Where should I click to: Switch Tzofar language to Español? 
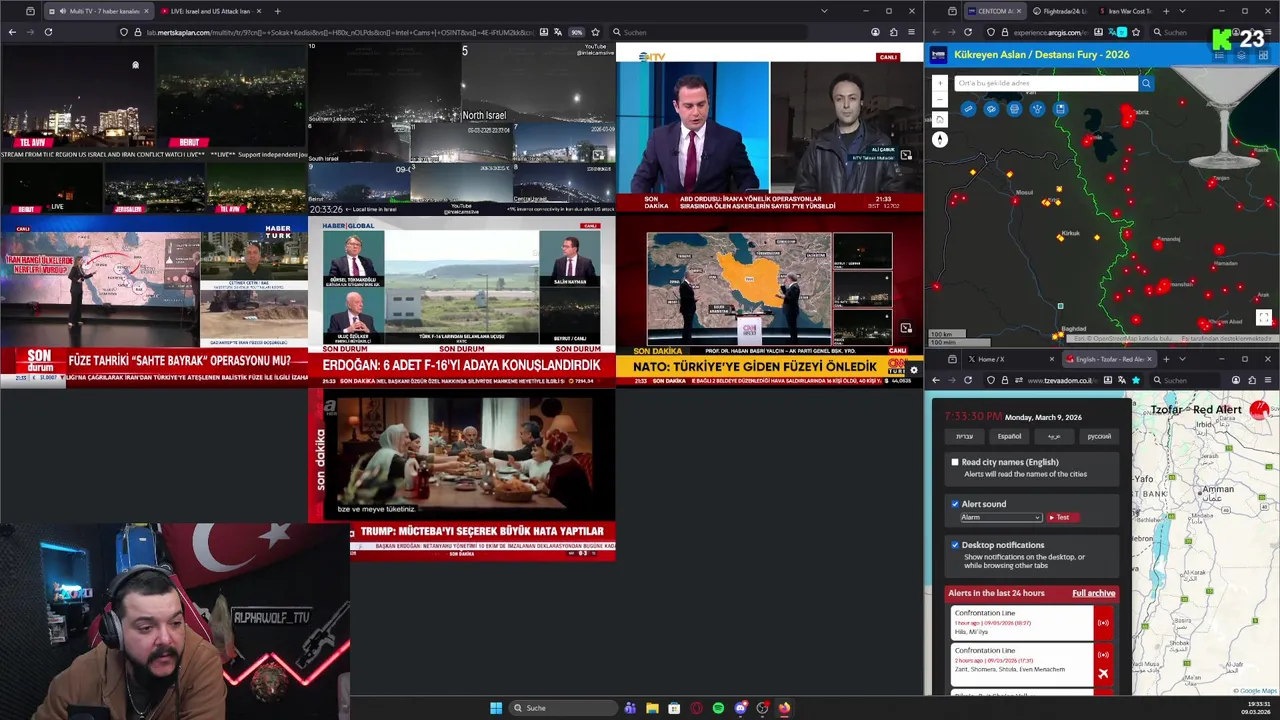click(1009, 436)
